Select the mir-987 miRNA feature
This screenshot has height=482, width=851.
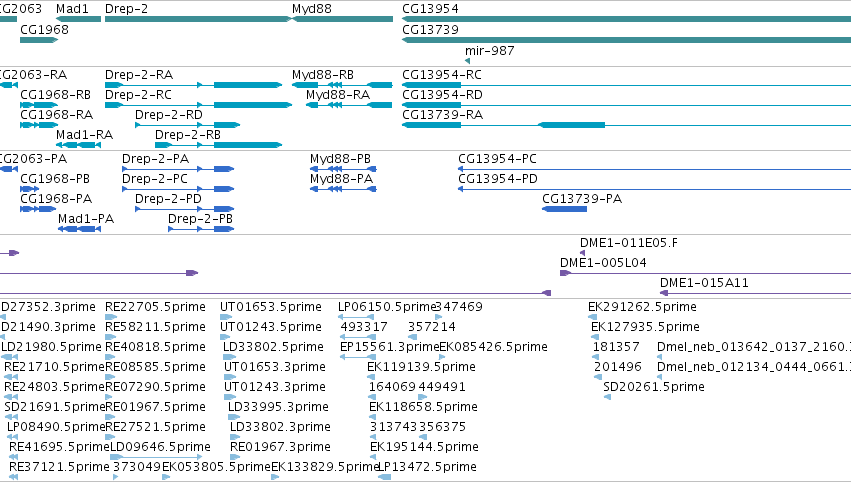coord(467,61)
